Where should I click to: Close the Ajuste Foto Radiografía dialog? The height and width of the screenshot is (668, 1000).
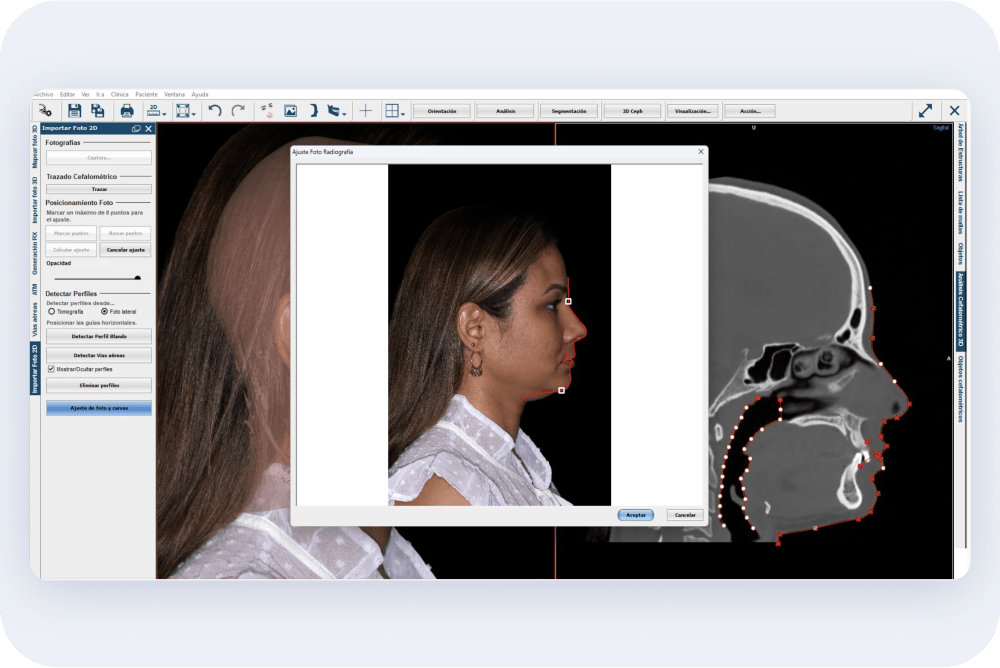point(701,152)
